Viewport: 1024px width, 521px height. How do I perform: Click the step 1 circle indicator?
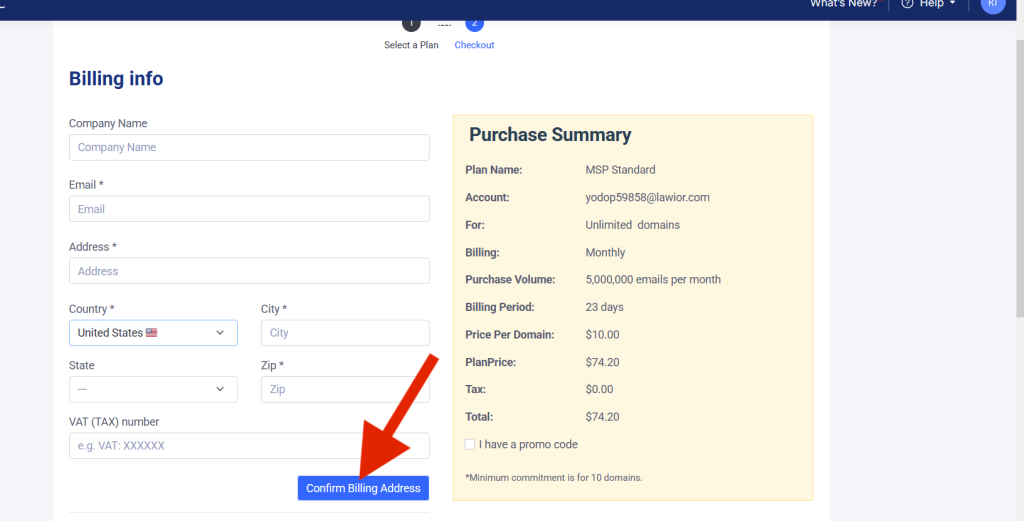[411, 23]
